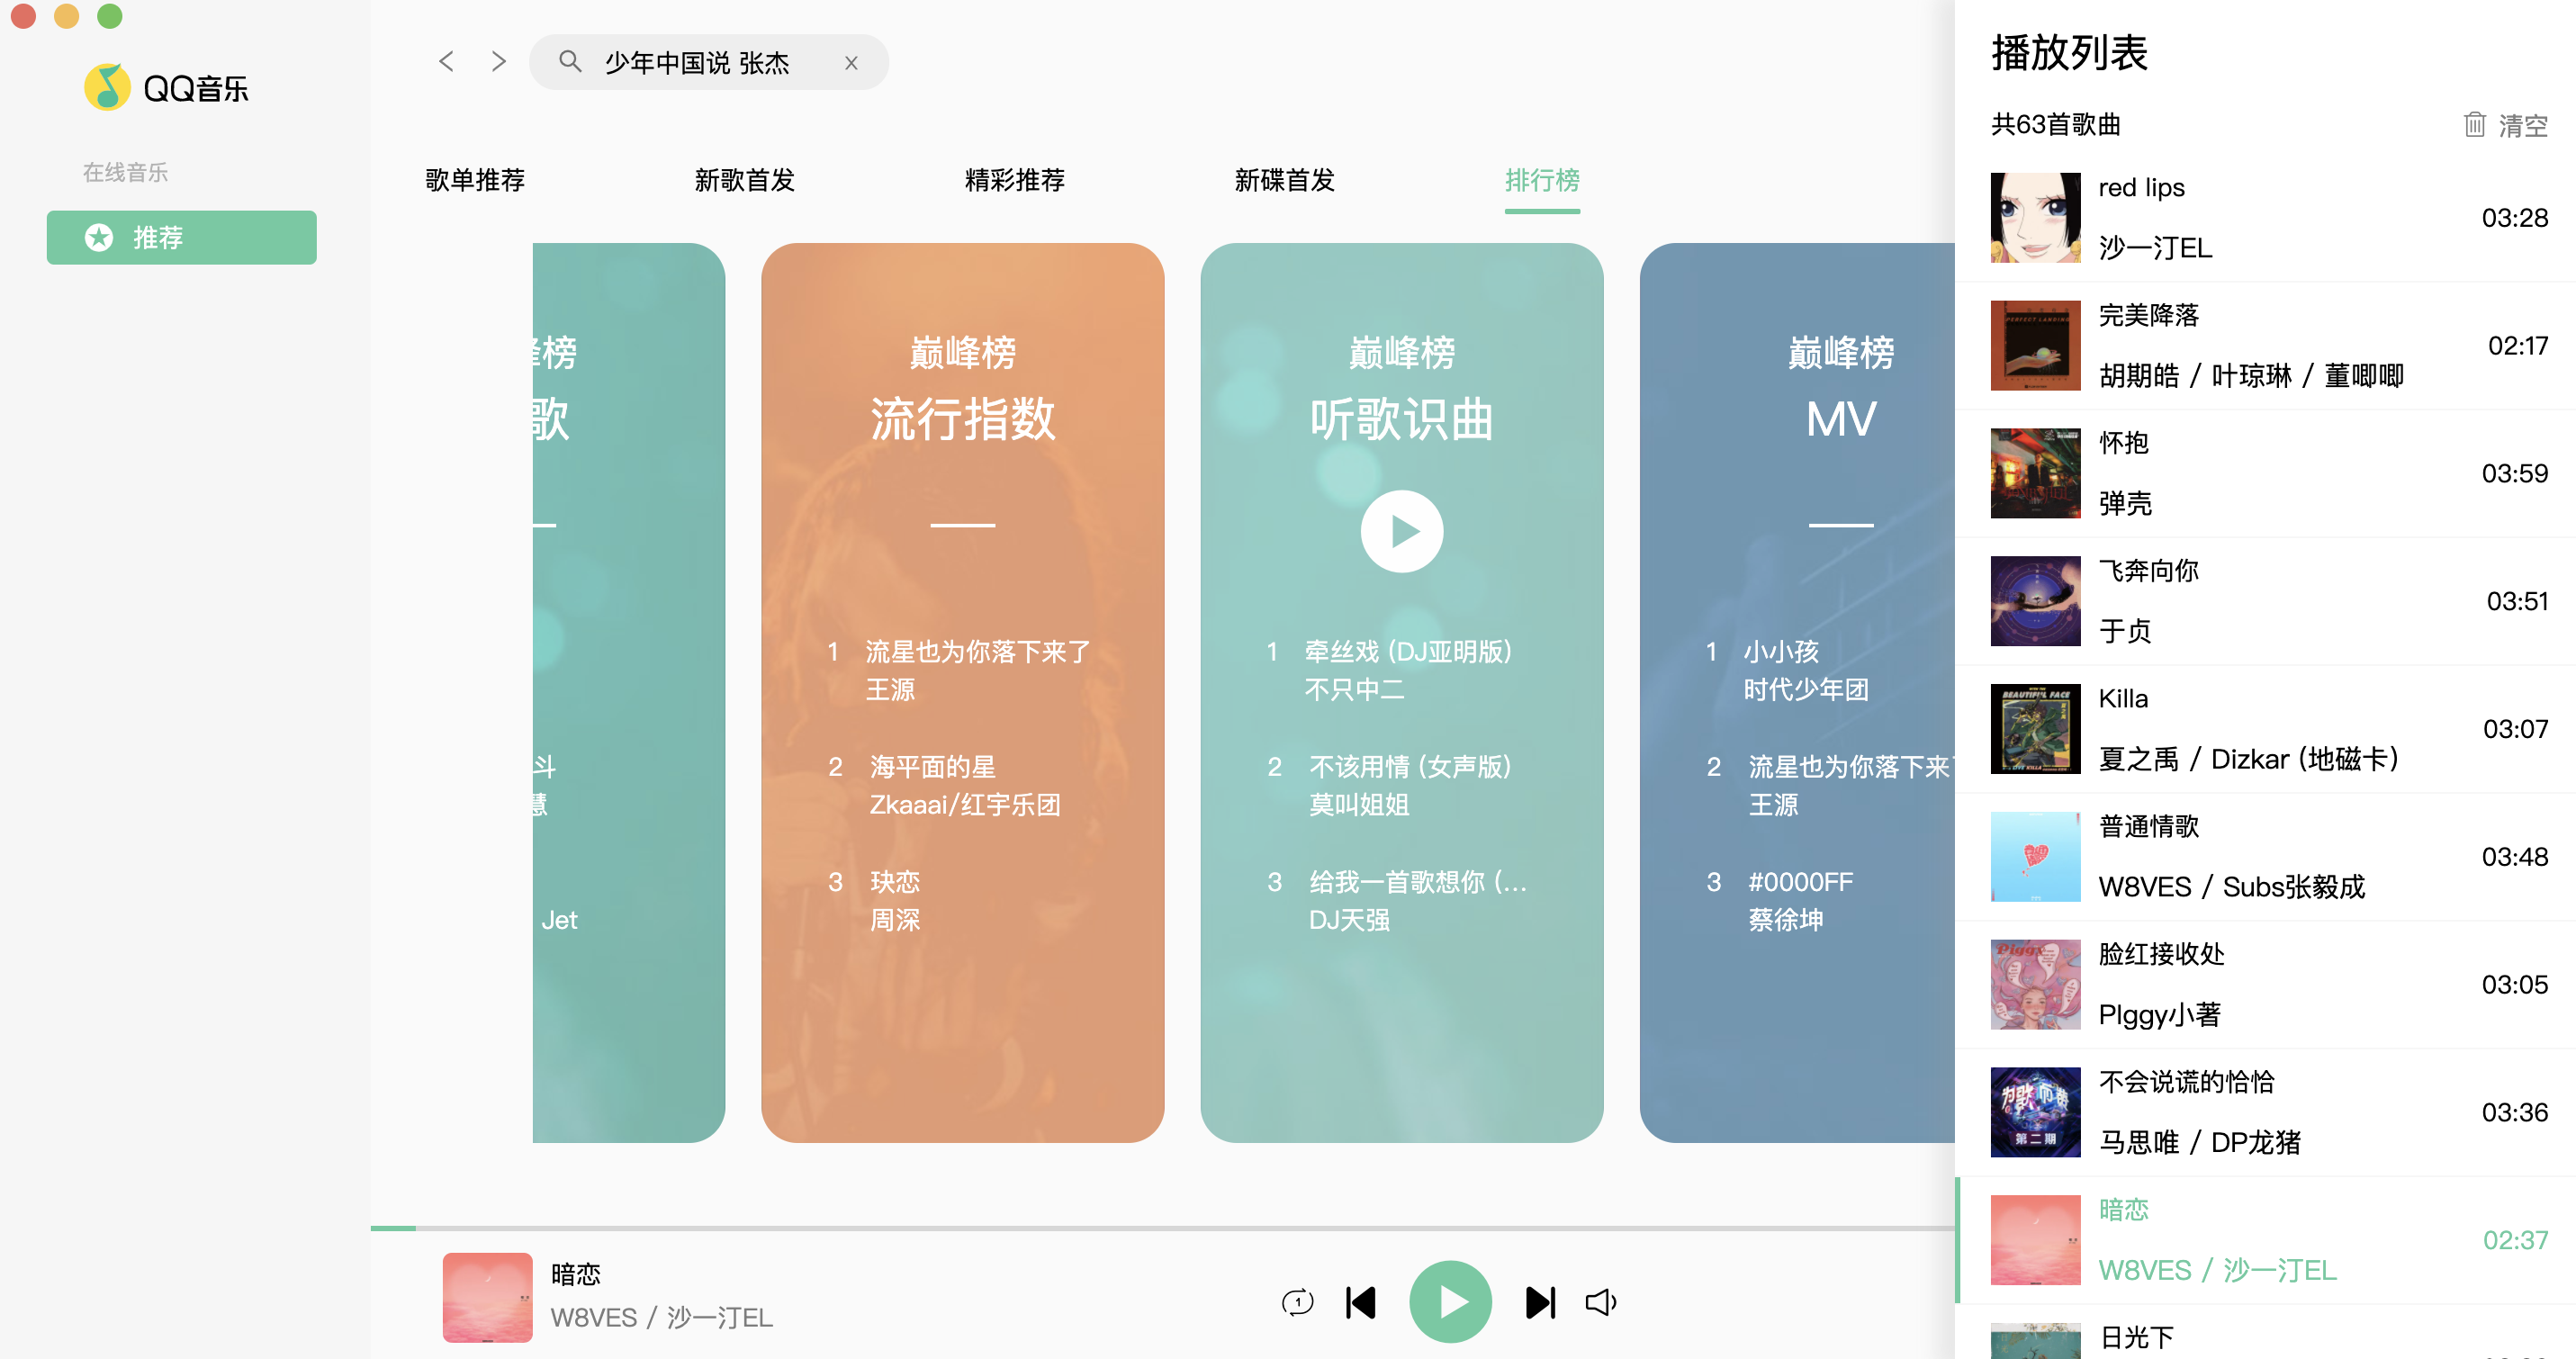Open the now-playing album cover 暗恋
The image size is (2576, 1359).
coord(487,1297)
